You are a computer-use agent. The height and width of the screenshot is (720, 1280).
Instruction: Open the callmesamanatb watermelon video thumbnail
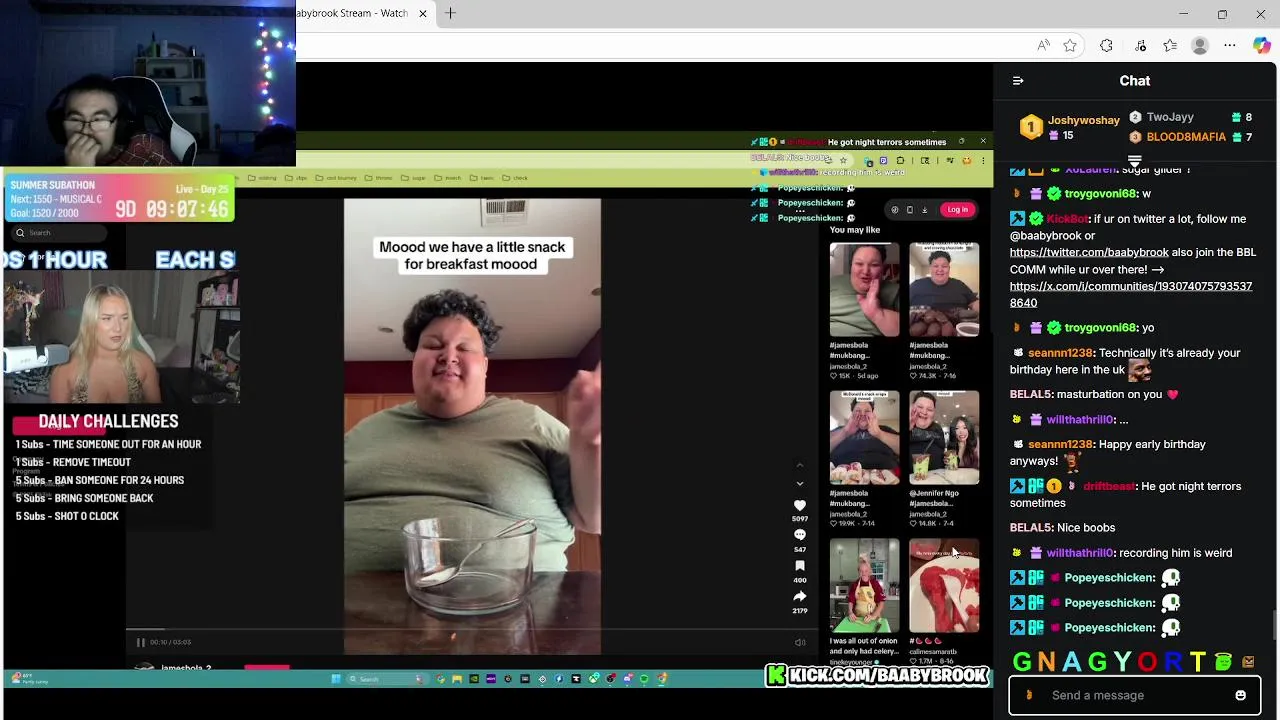944,586
